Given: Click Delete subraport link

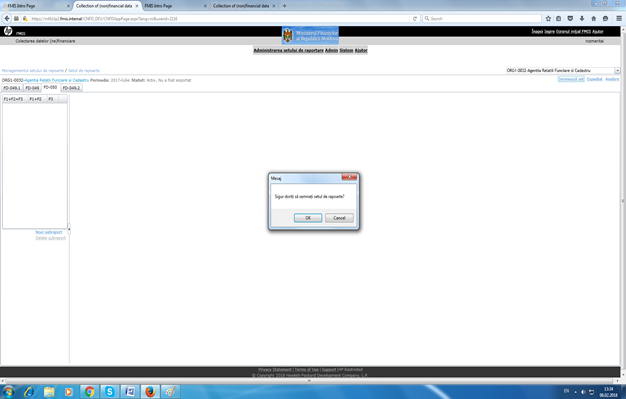Looking at the screenshot, I should [50, 238].
